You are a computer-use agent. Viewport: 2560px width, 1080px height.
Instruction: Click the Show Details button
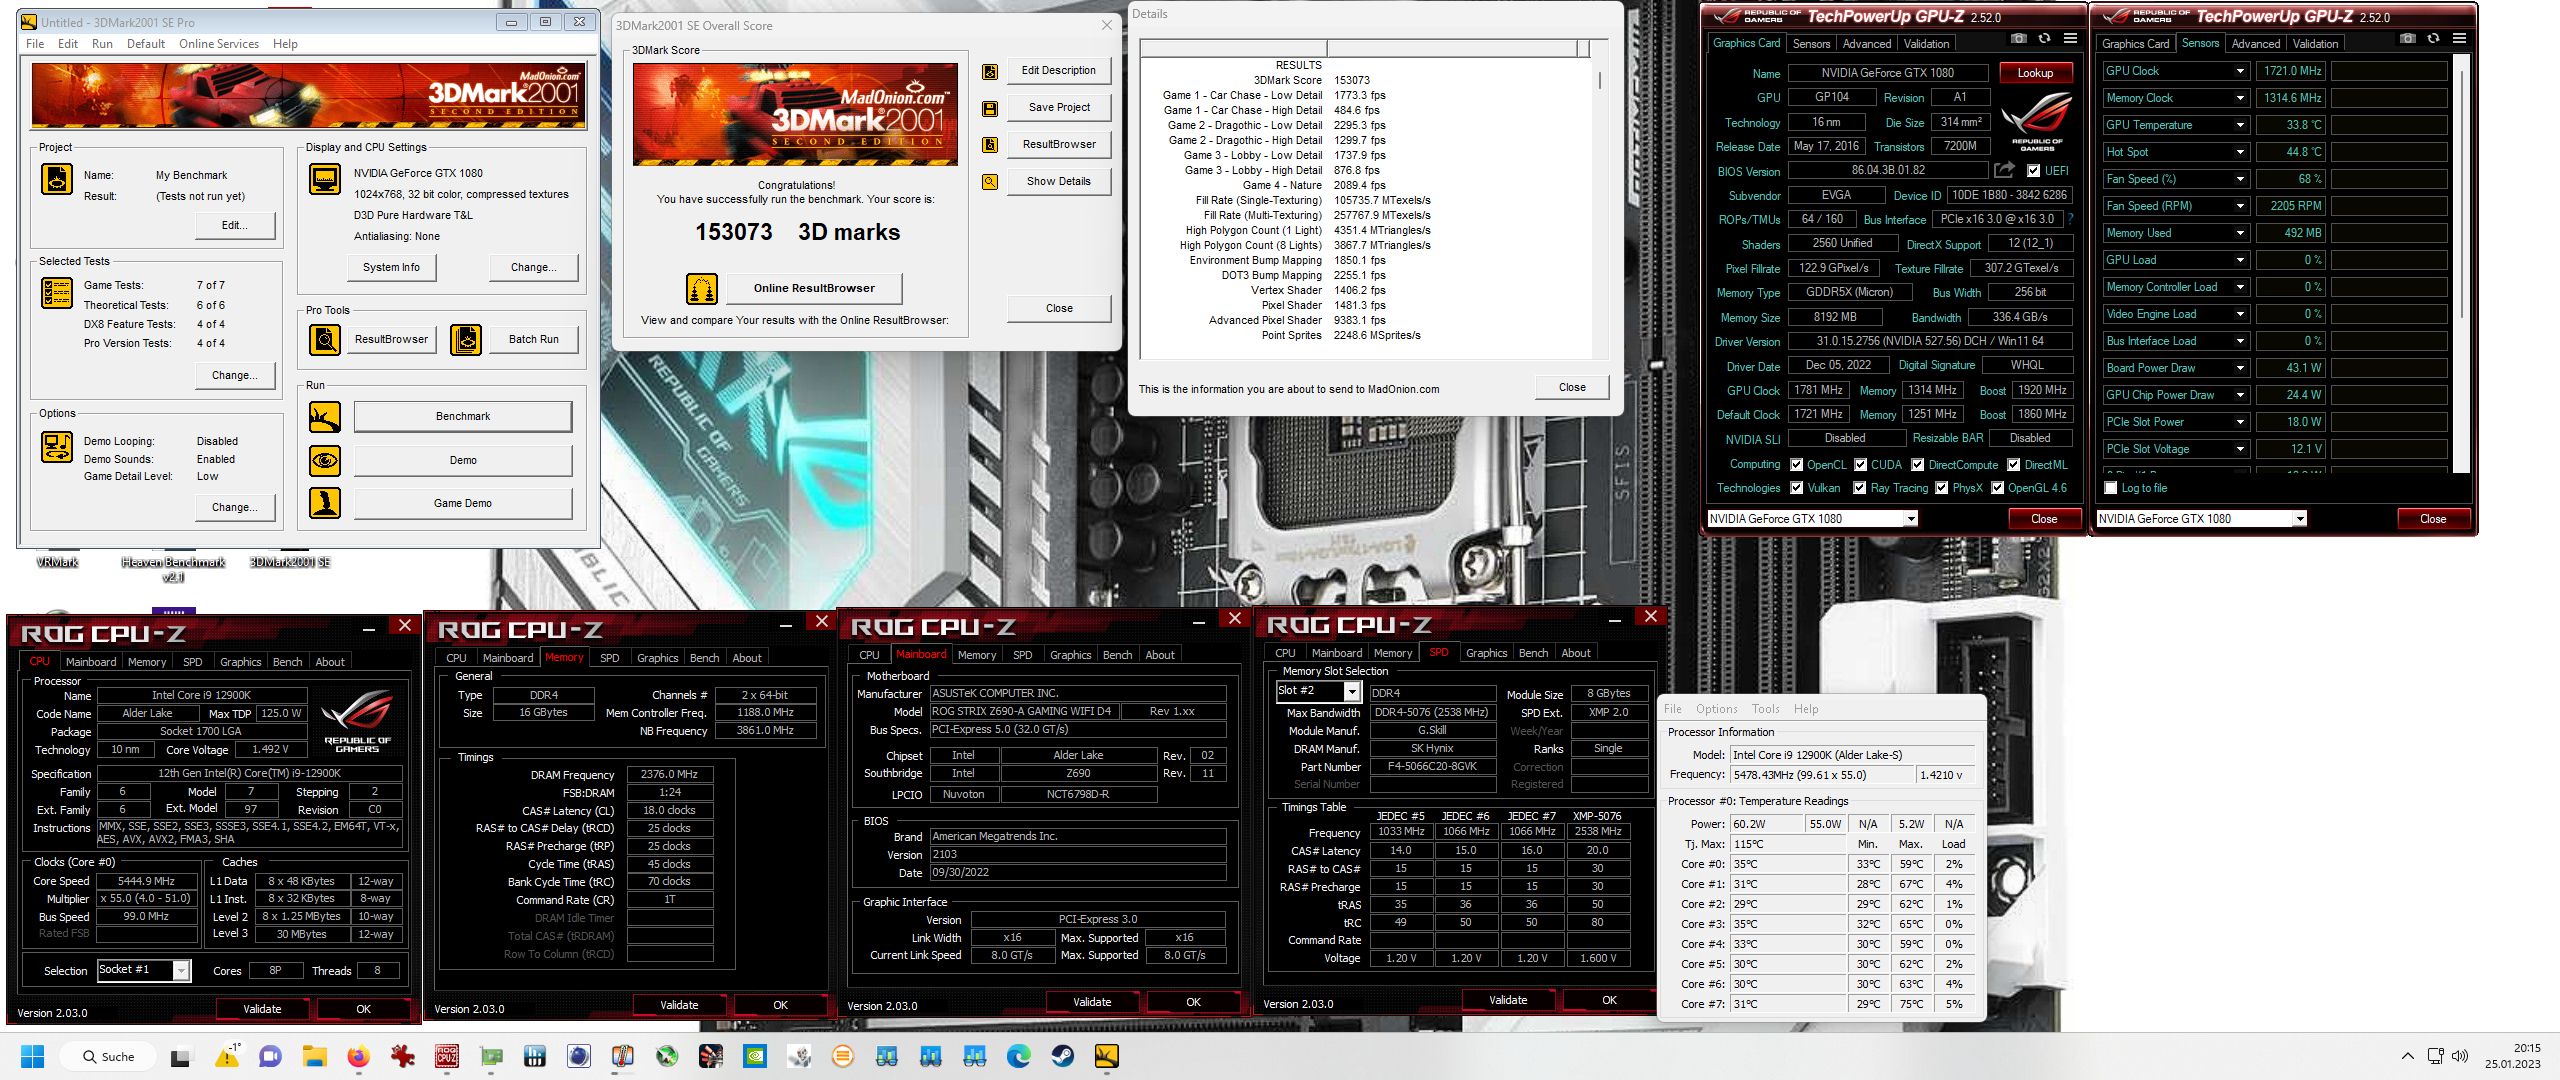pyautogui.click(x=1059, y=182)
